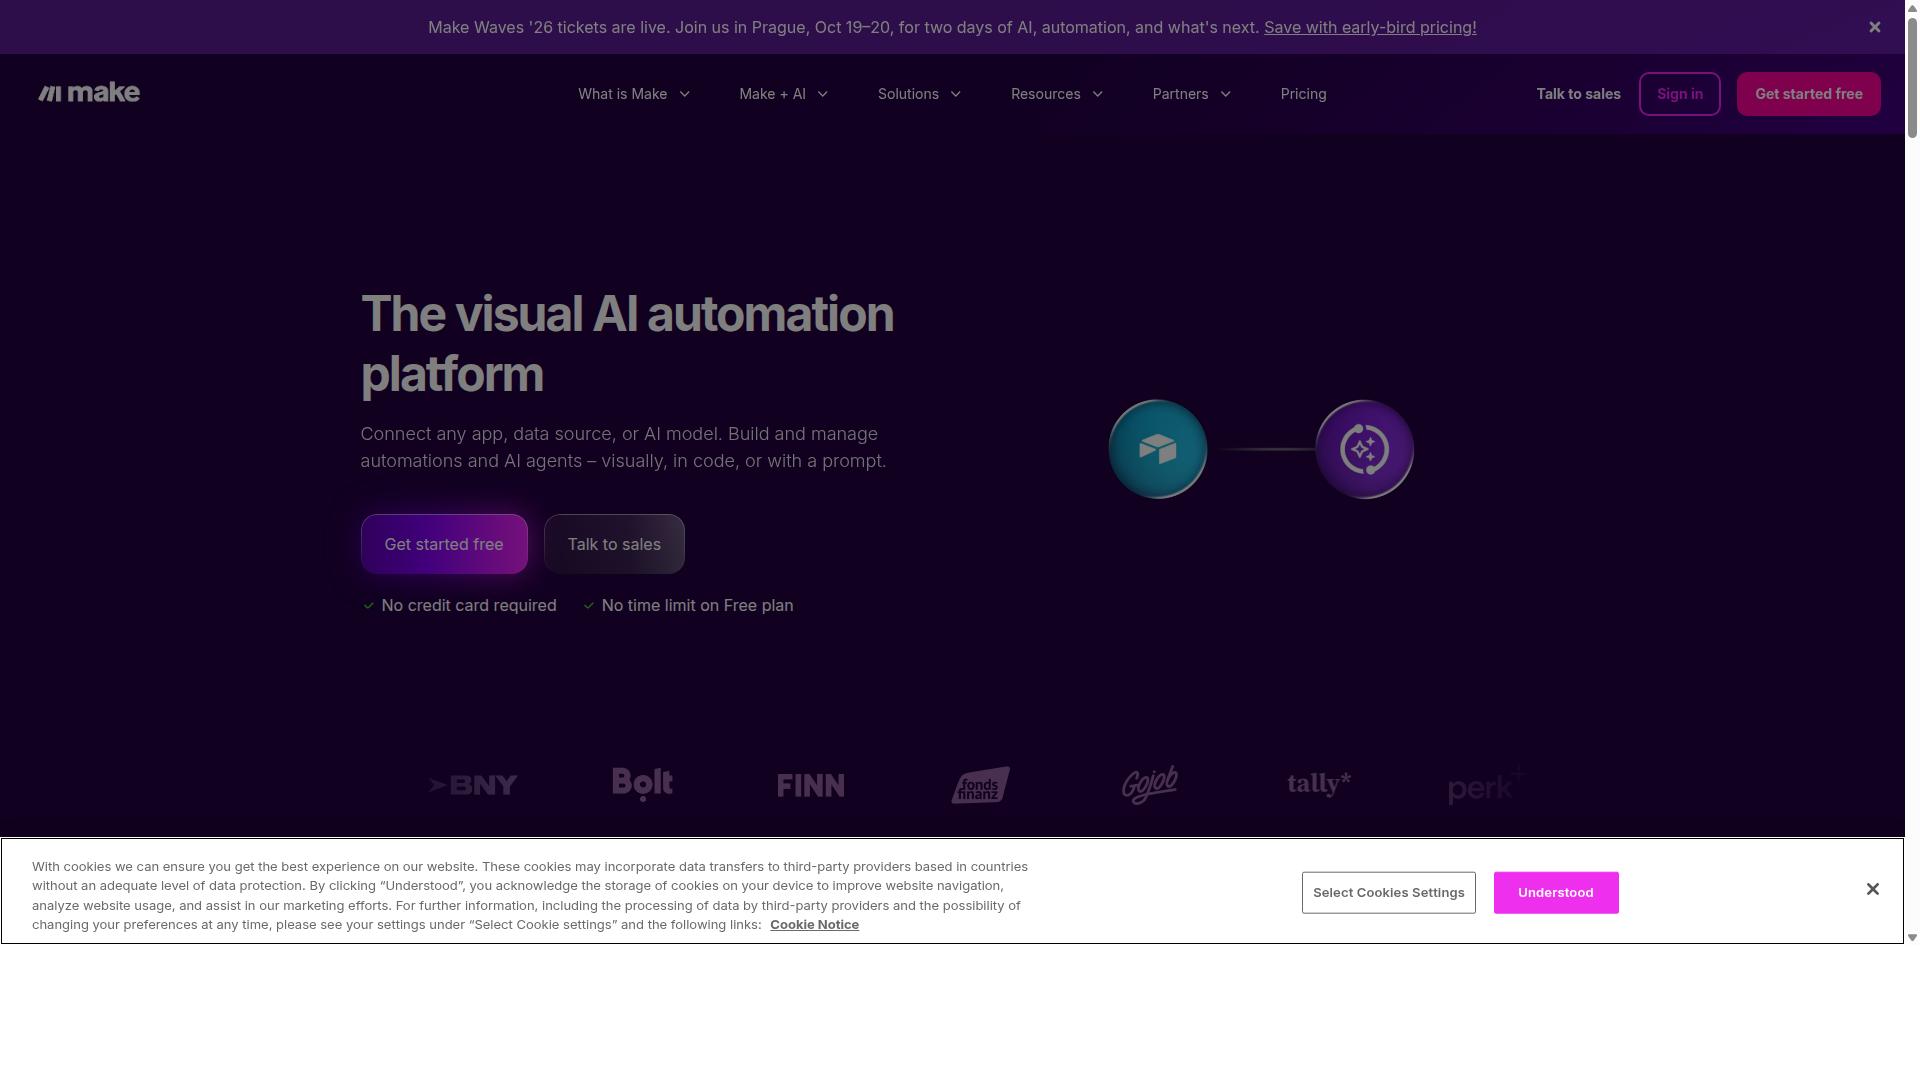1920x1080 pixels.
Task: Open the Resources dropdown menu
Action: 1057,94
